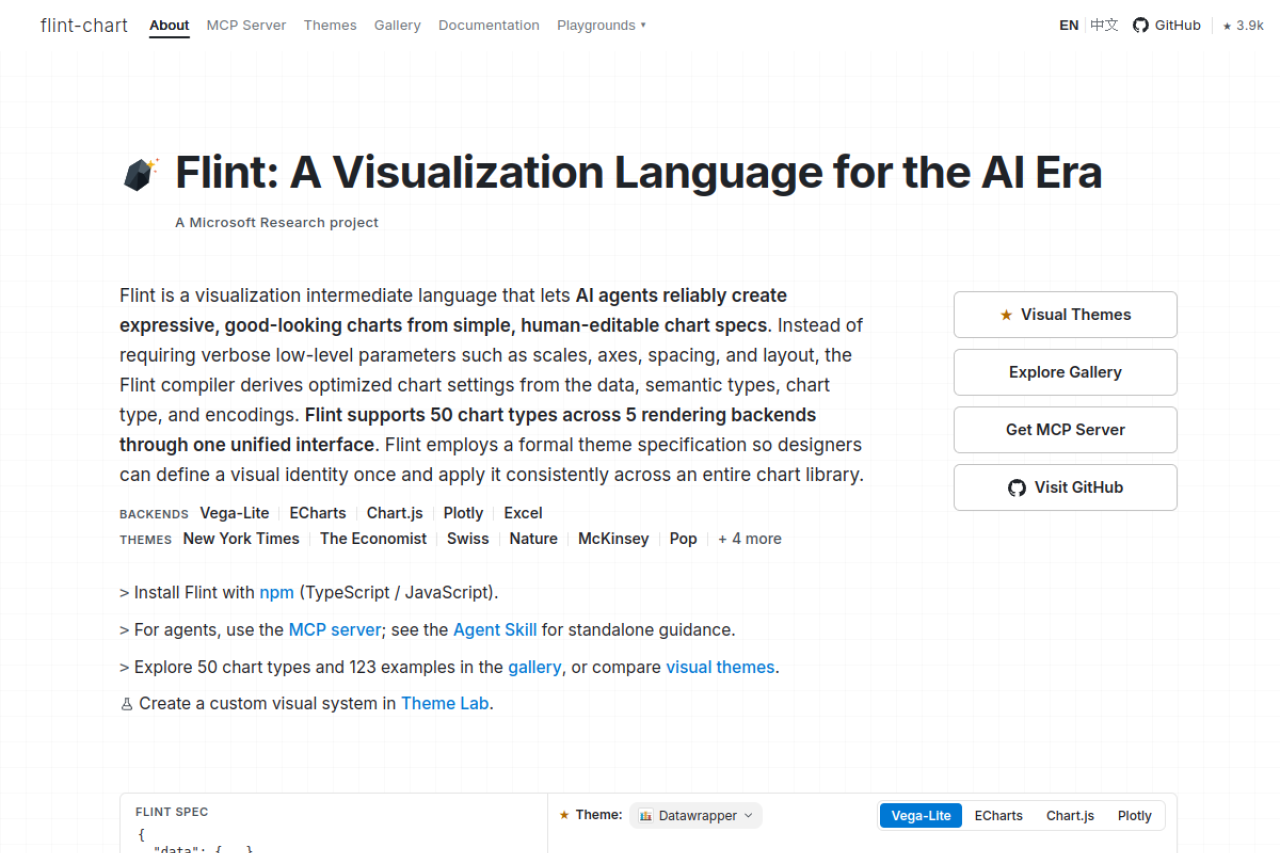Viewport: 1280px width, 853px height.
Task: Show the + 4 more themes
Action: coord(750,539)
